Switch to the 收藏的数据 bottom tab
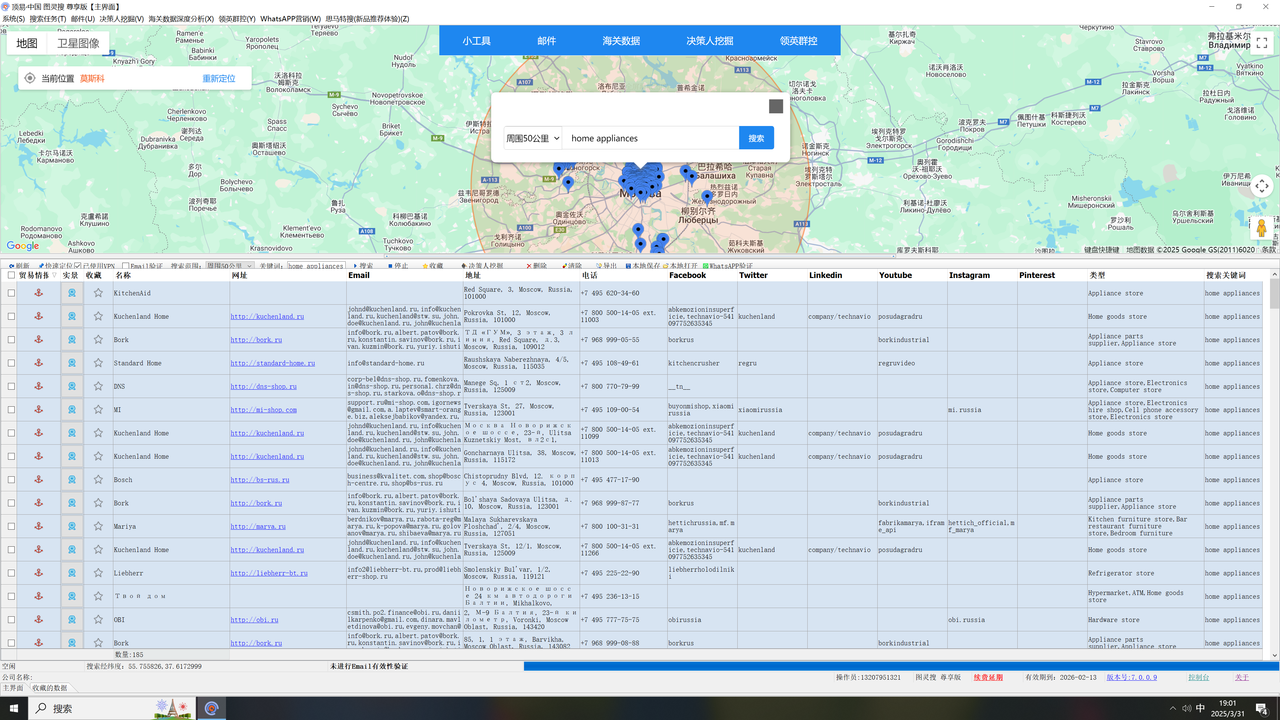 click(x=49, y=688)
